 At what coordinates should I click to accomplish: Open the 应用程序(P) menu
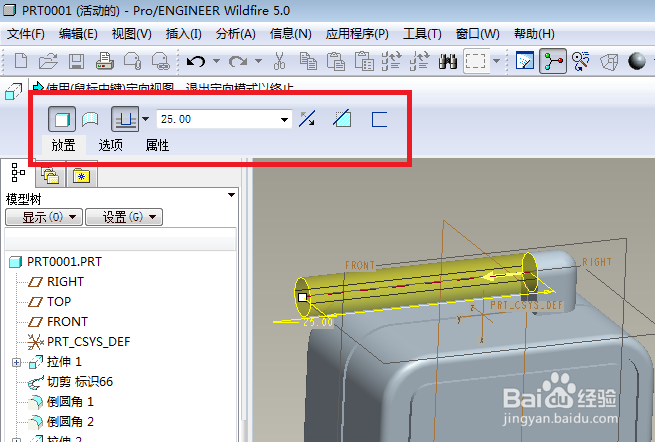(x=357, y=34)
